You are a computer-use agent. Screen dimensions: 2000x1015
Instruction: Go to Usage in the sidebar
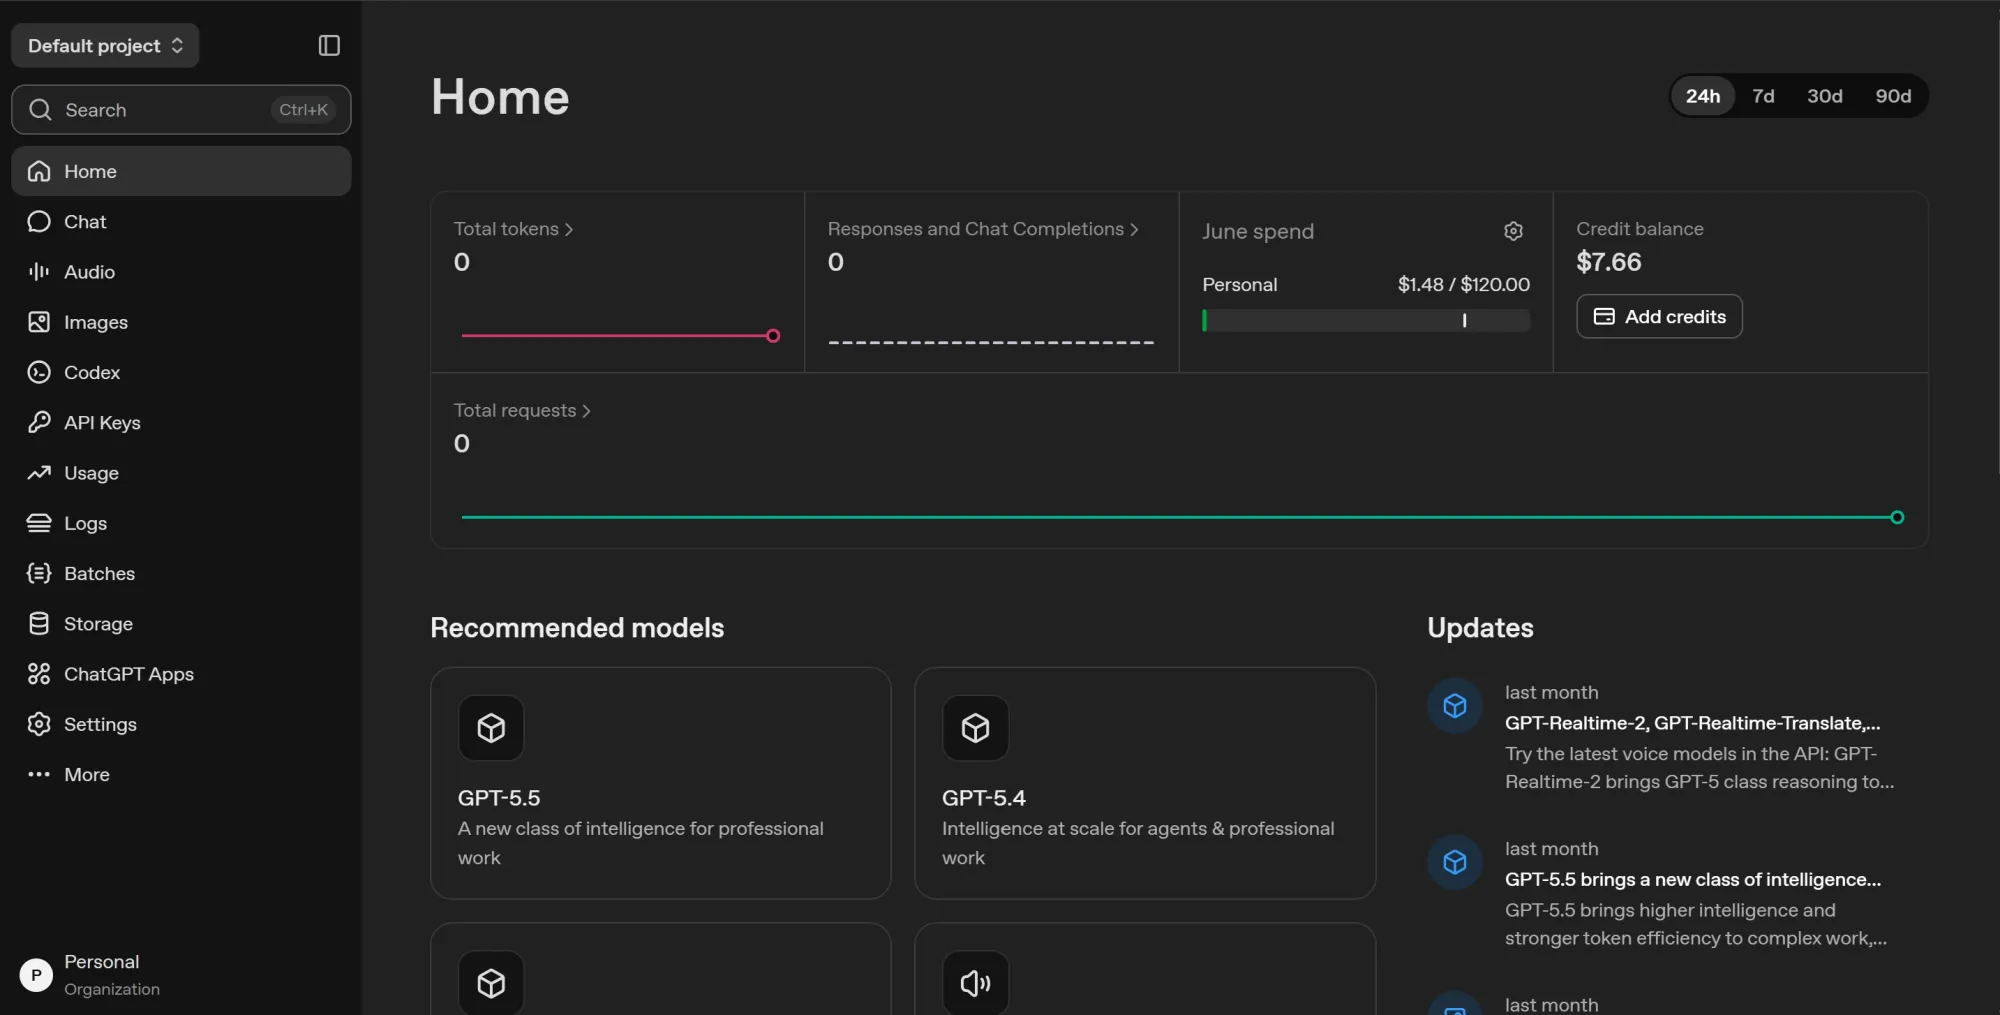tap(181, 473)
